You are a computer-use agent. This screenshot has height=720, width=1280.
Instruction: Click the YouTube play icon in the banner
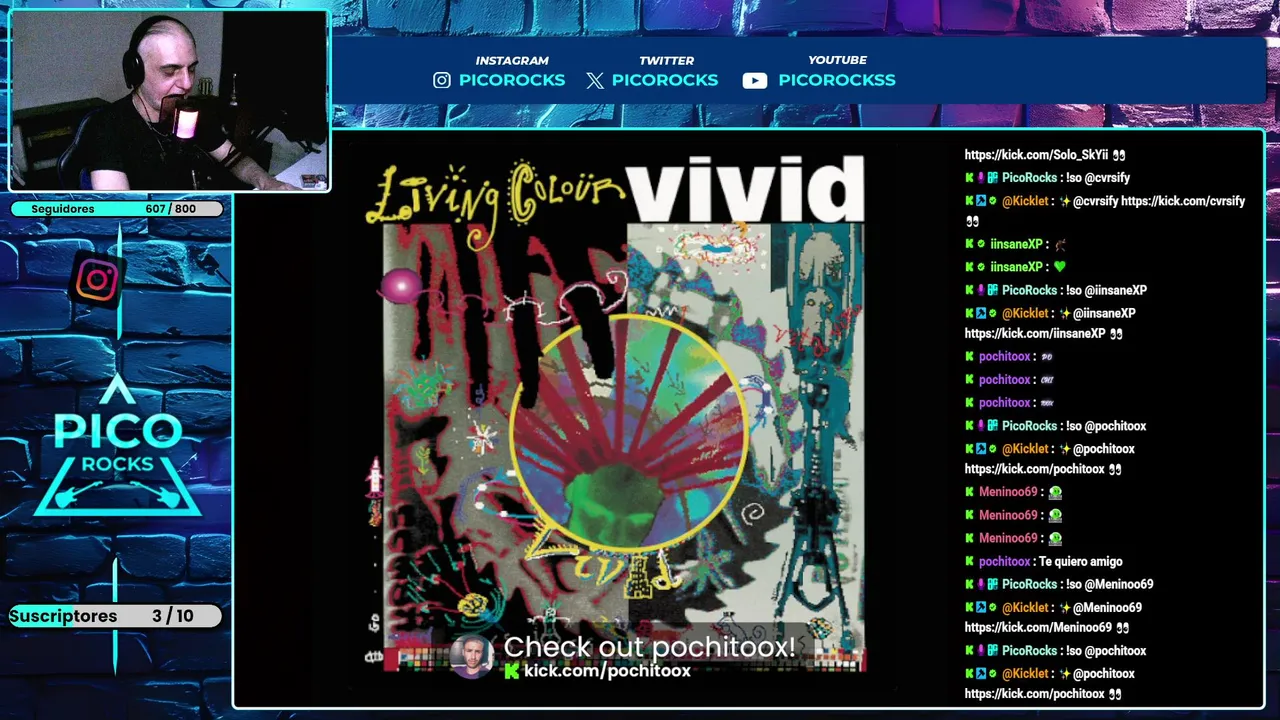tap(755, 80)
